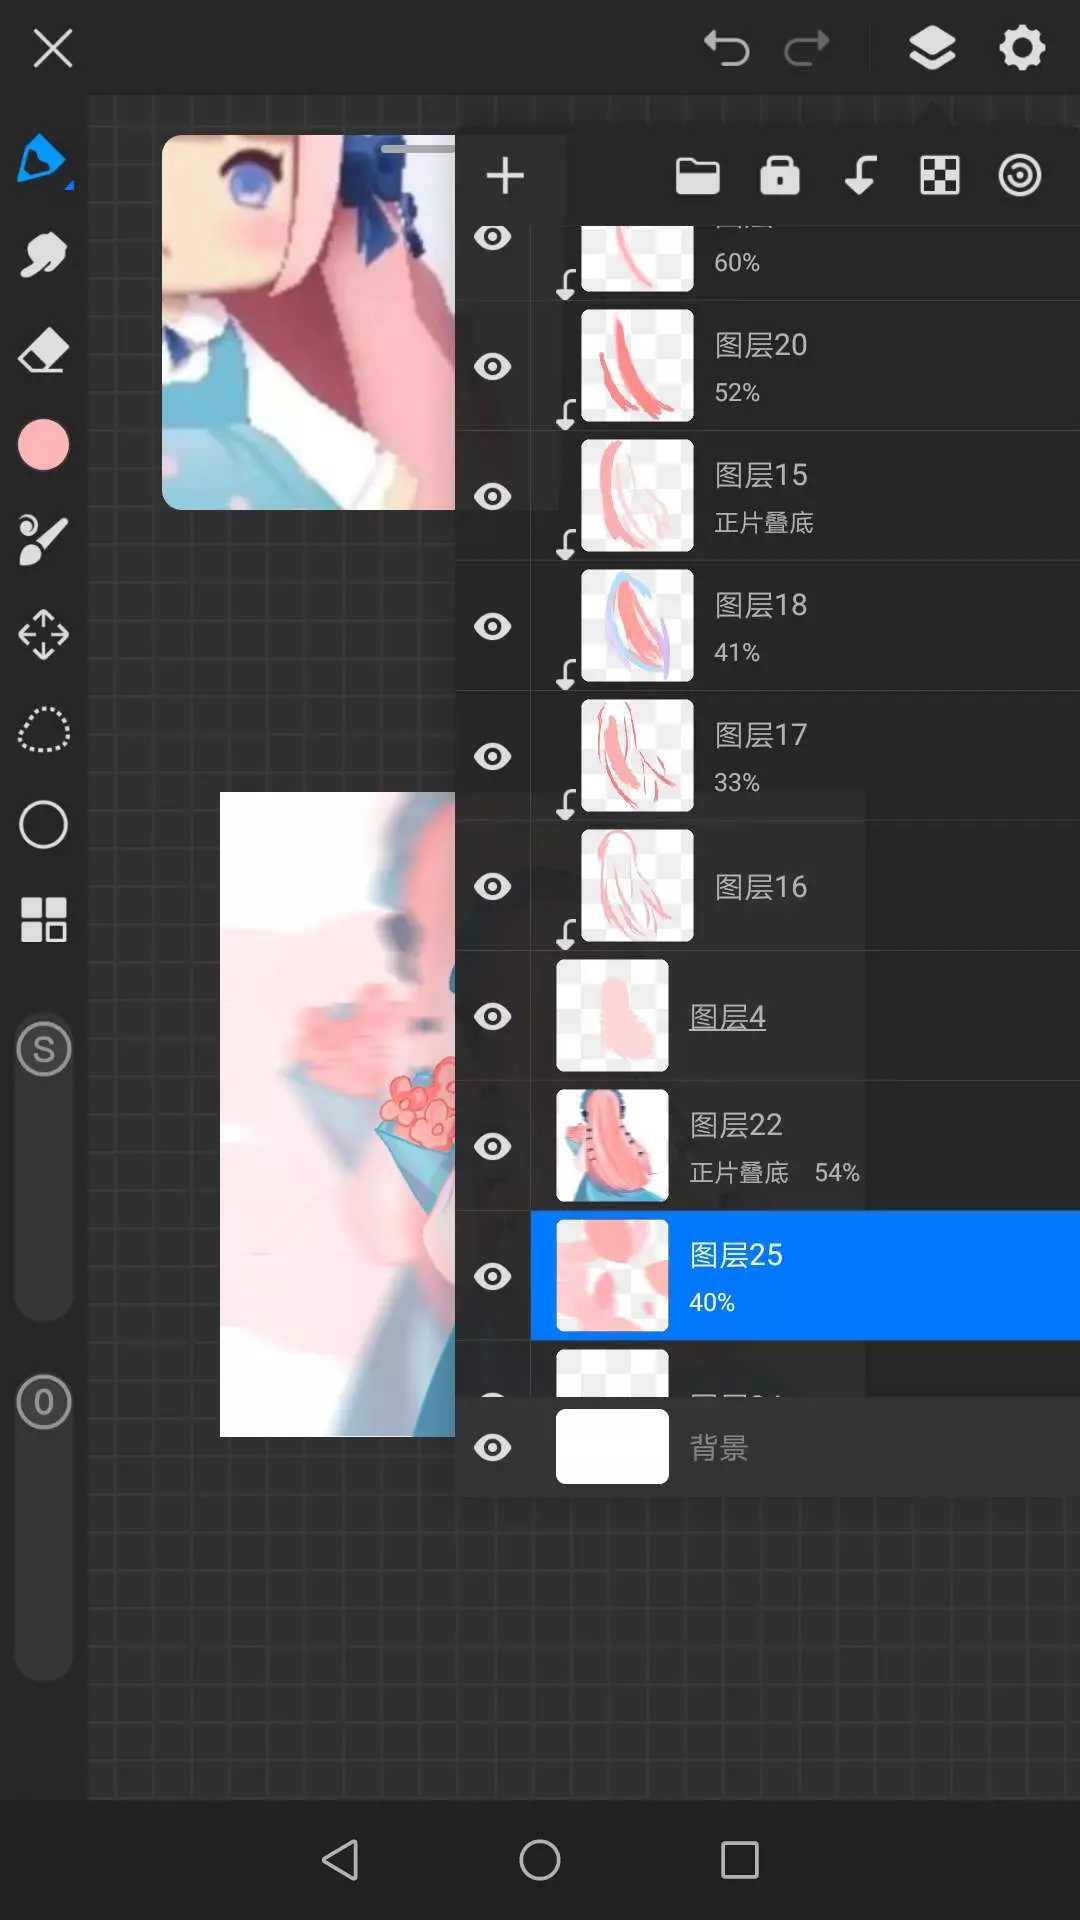1080x1920 pixels.
Task: Select the pen brush tool
Action: [x=43, y=160]
